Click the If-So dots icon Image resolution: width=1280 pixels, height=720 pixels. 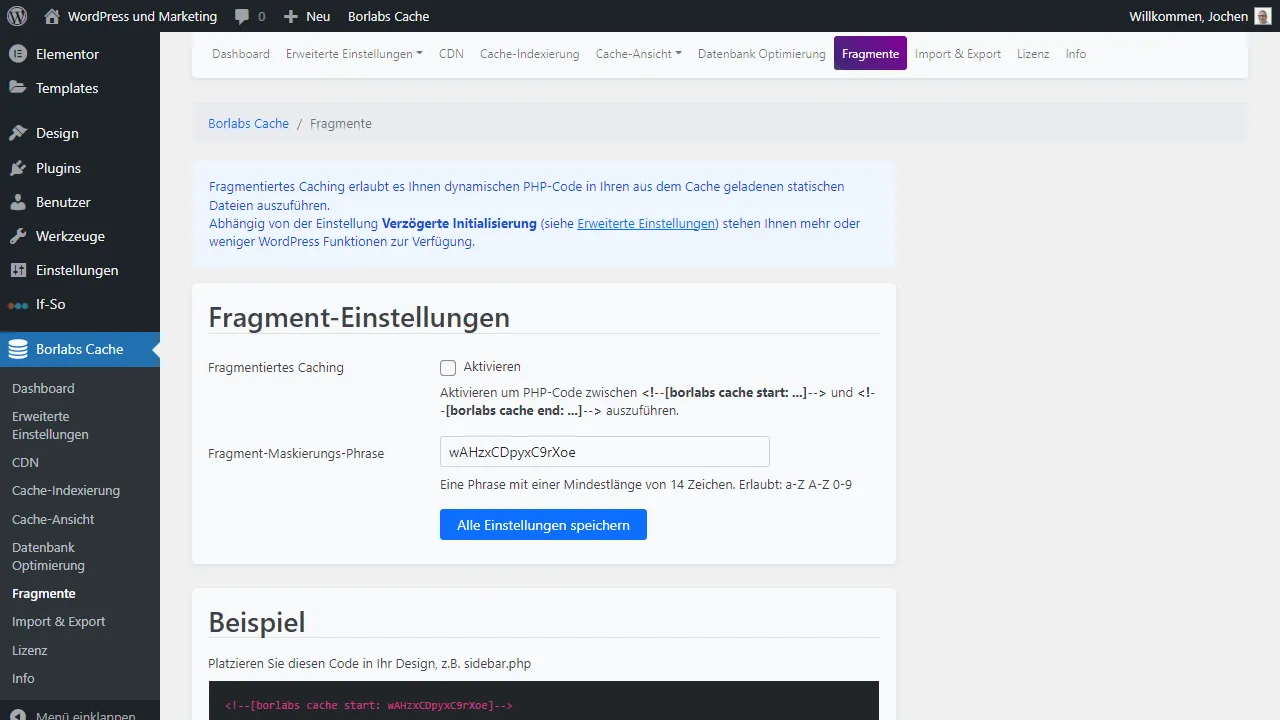pos(17,305)
